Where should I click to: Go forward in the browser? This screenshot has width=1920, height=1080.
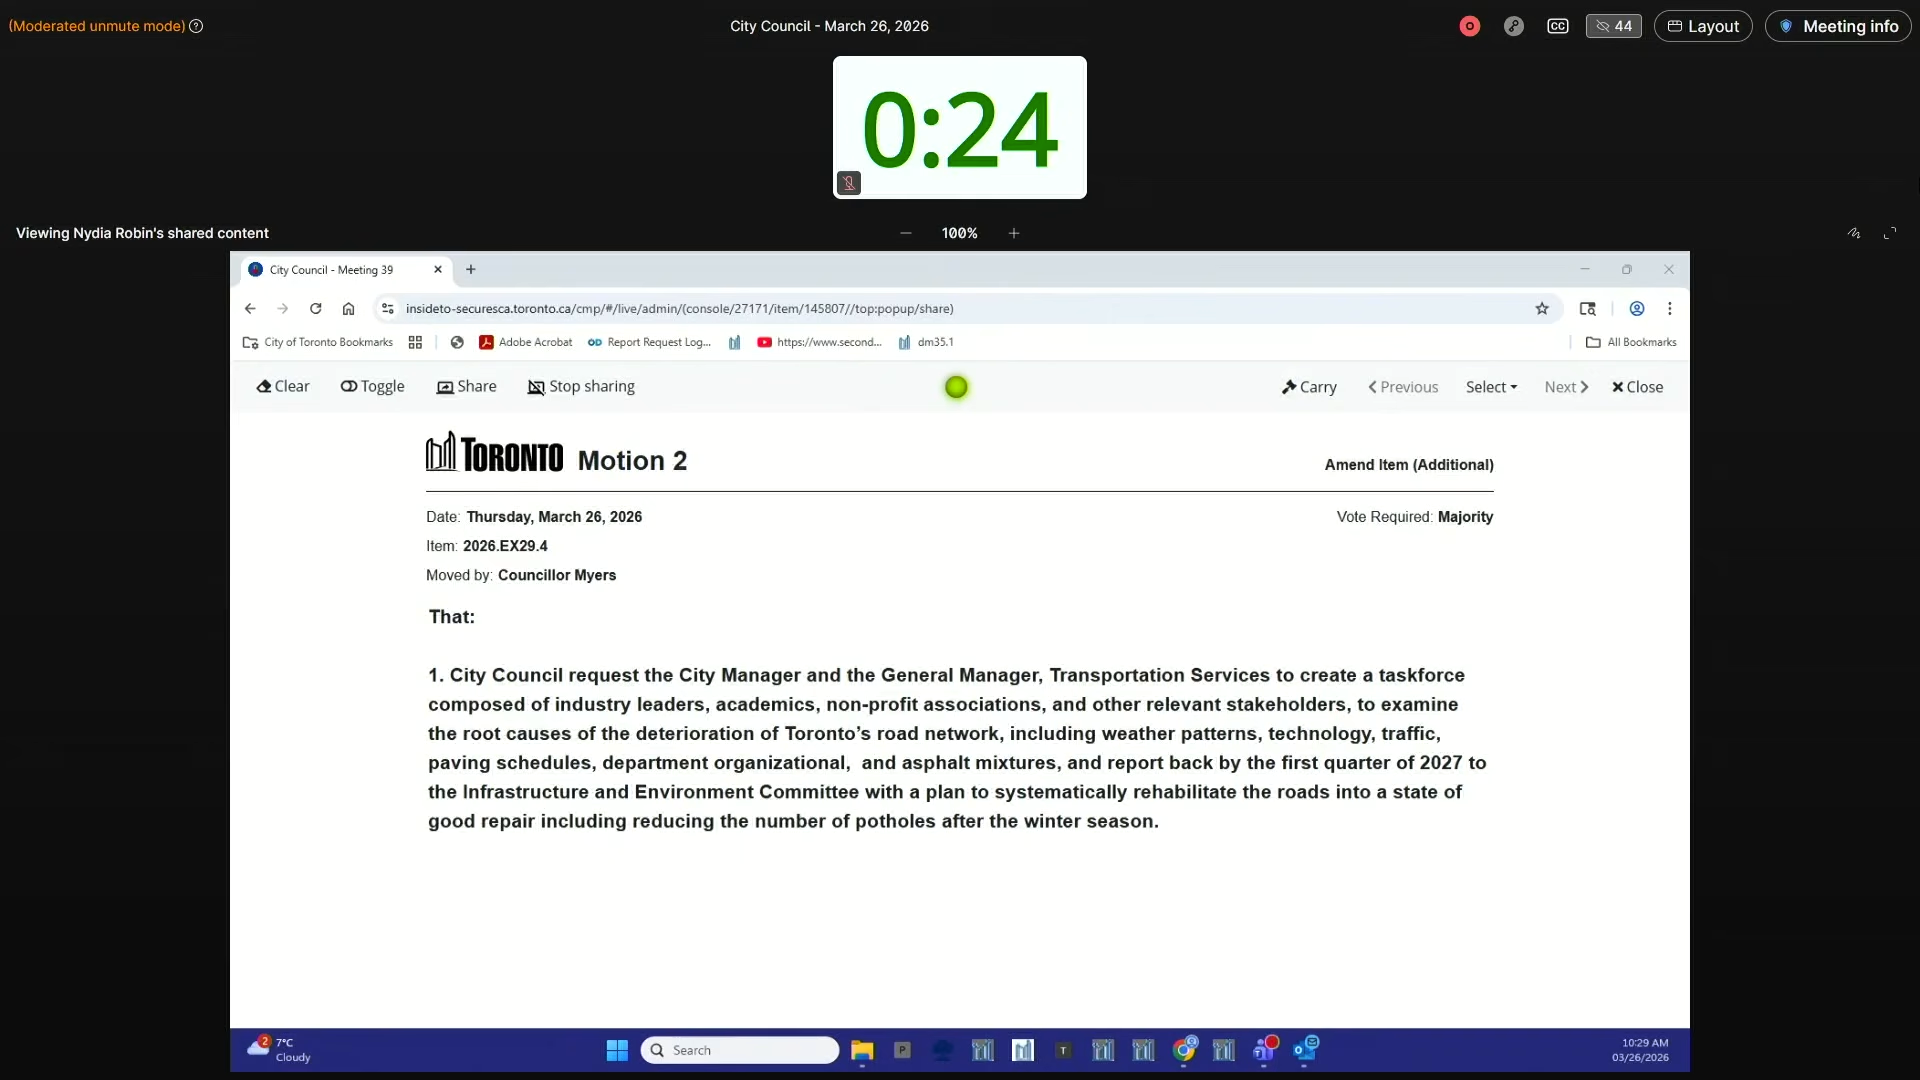click(283, 309)
